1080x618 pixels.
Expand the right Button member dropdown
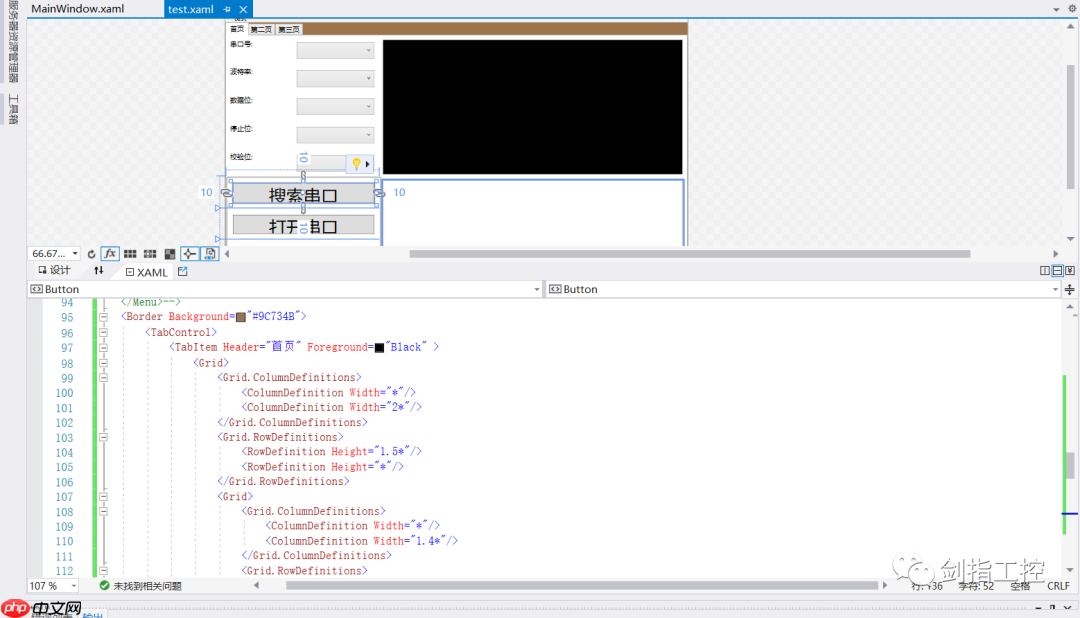1054,289
